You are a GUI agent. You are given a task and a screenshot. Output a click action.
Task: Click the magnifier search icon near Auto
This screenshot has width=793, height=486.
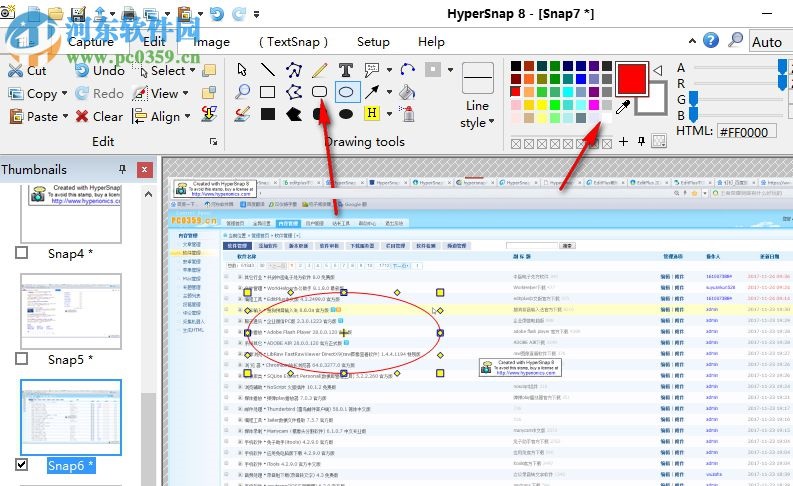tap(735, 40)
